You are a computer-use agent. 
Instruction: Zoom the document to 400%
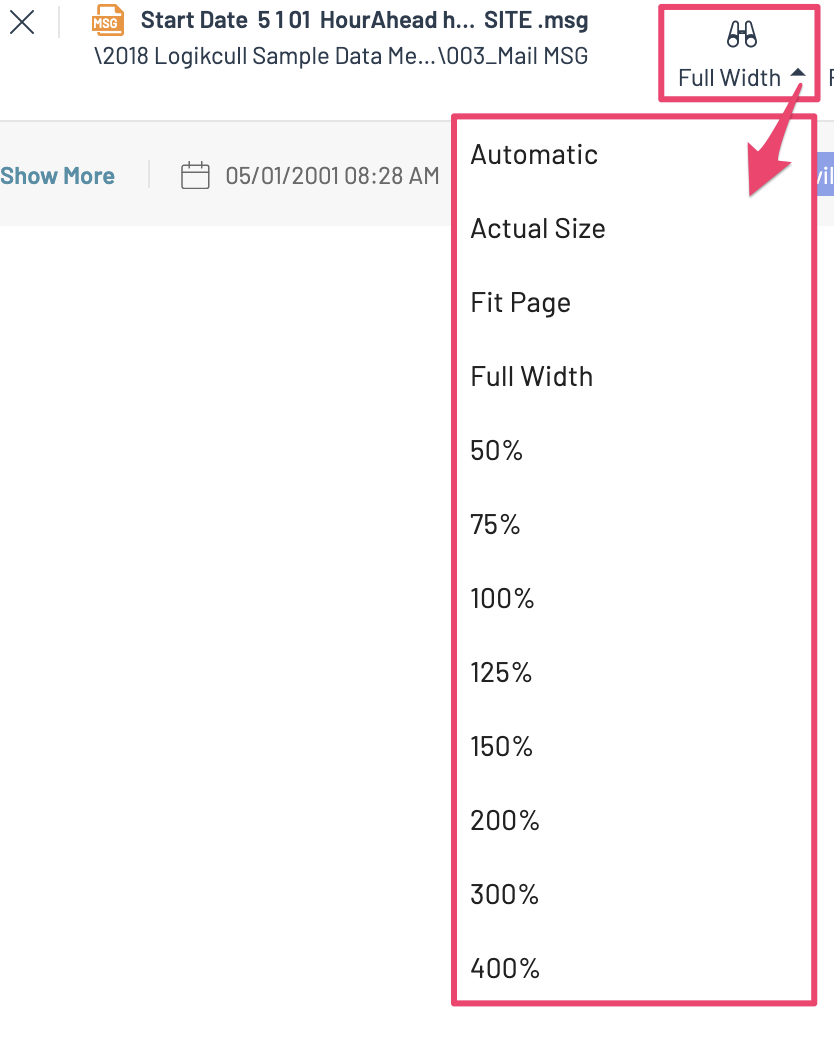point(505,968)
